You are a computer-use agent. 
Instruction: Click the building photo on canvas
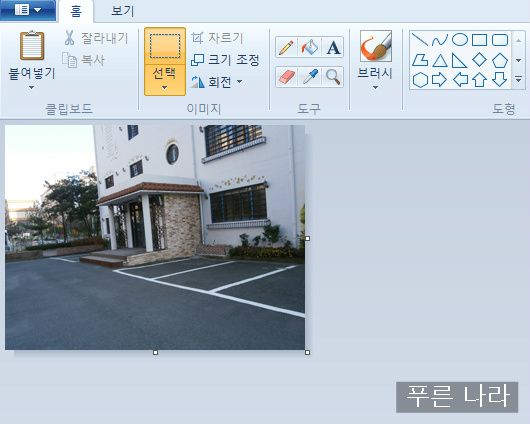point(155,237)
